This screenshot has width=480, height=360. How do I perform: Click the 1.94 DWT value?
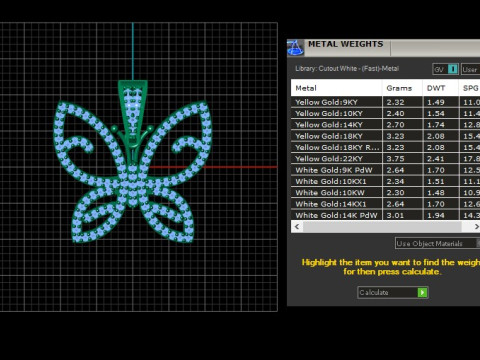[436, 215]
